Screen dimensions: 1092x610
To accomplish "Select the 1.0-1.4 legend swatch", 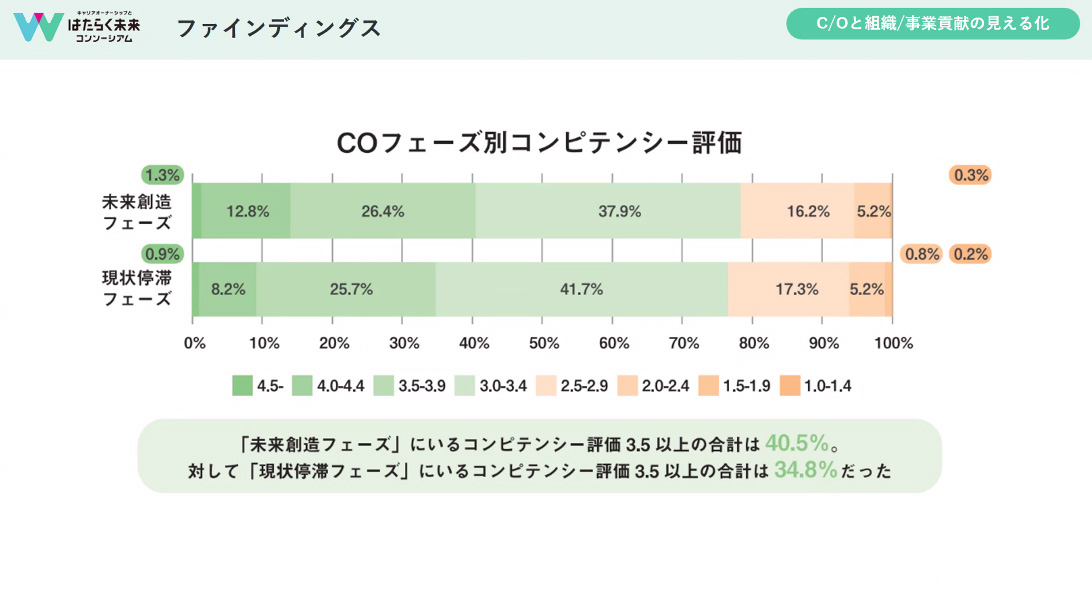I will click(x=790, y=385).
